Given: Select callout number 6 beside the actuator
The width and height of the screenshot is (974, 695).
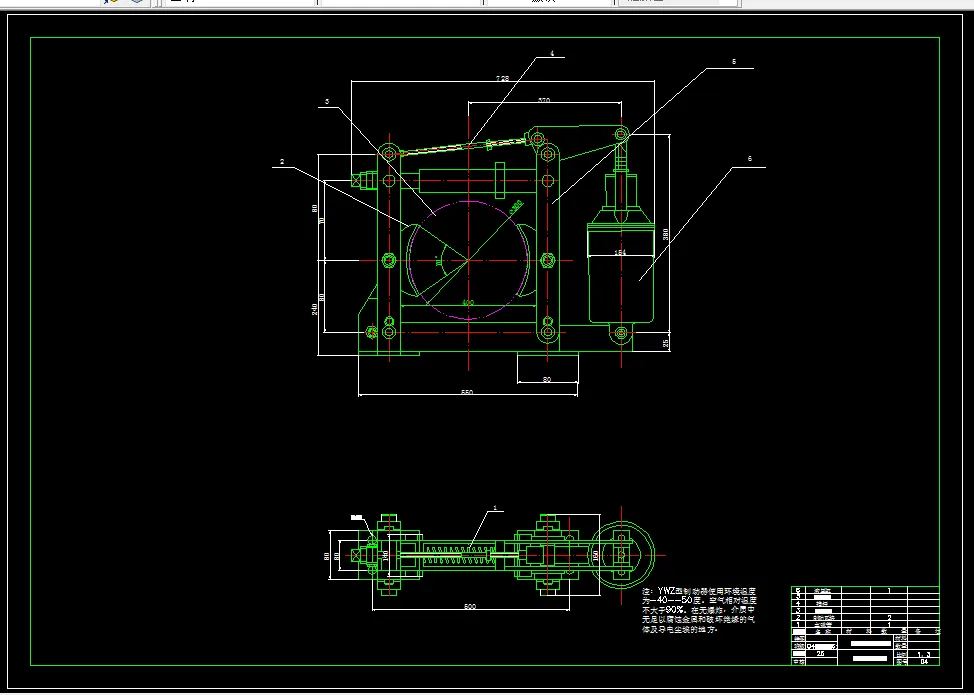Looking at the screenshot, I should (x=749, y=159).
